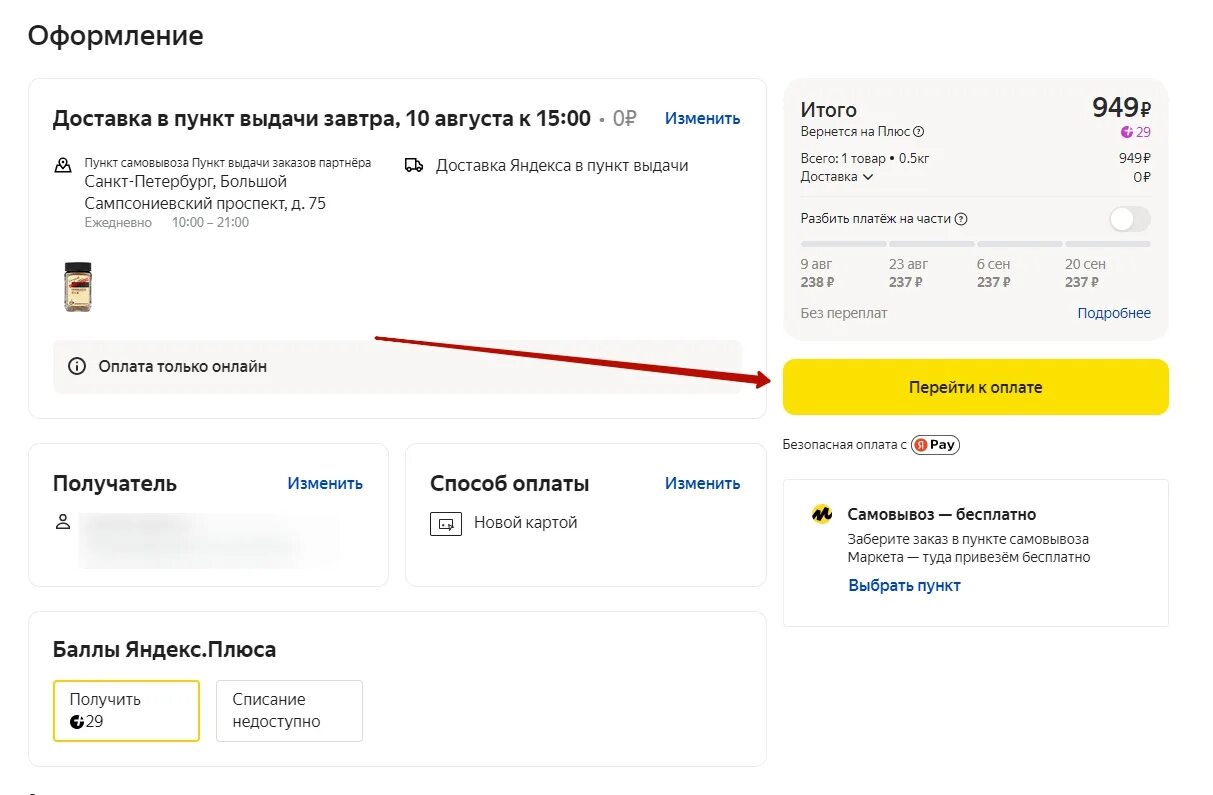Click the info icon beside online-only payment

click(x=77, y=366)
